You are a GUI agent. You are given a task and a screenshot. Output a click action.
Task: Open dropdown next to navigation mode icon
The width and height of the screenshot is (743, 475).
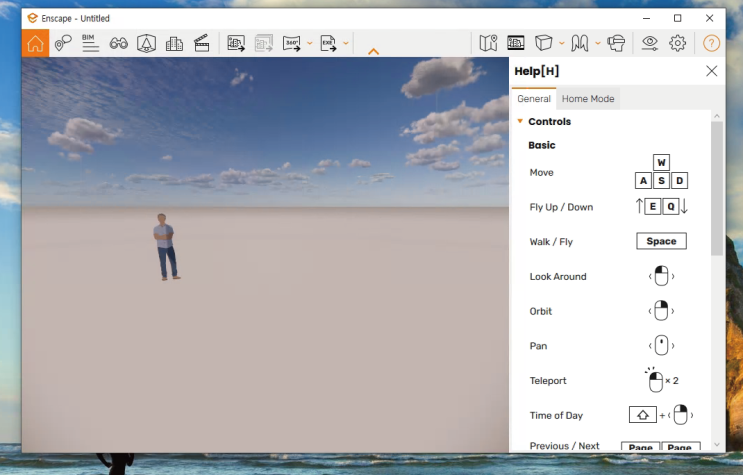[x=598, y=43]
